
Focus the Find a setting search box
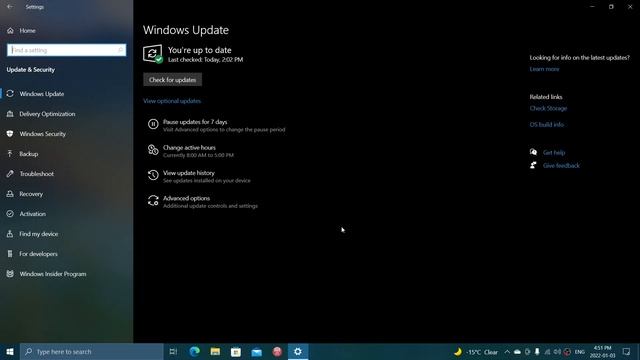pyautogui.click(x=67, y=50)
